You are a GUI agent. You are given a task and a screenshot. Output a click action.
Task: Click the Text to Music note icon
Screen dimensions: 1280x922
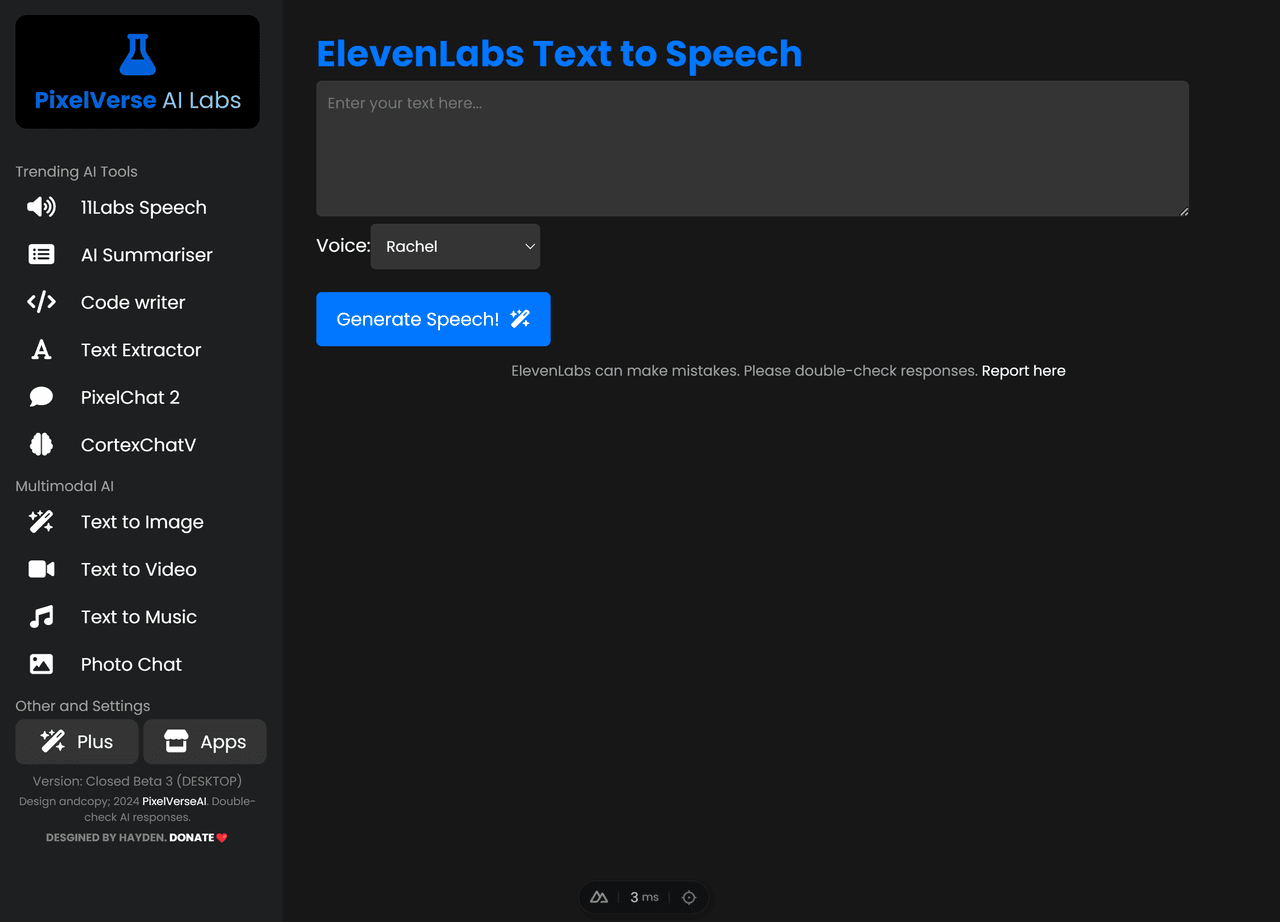point(41,617)
